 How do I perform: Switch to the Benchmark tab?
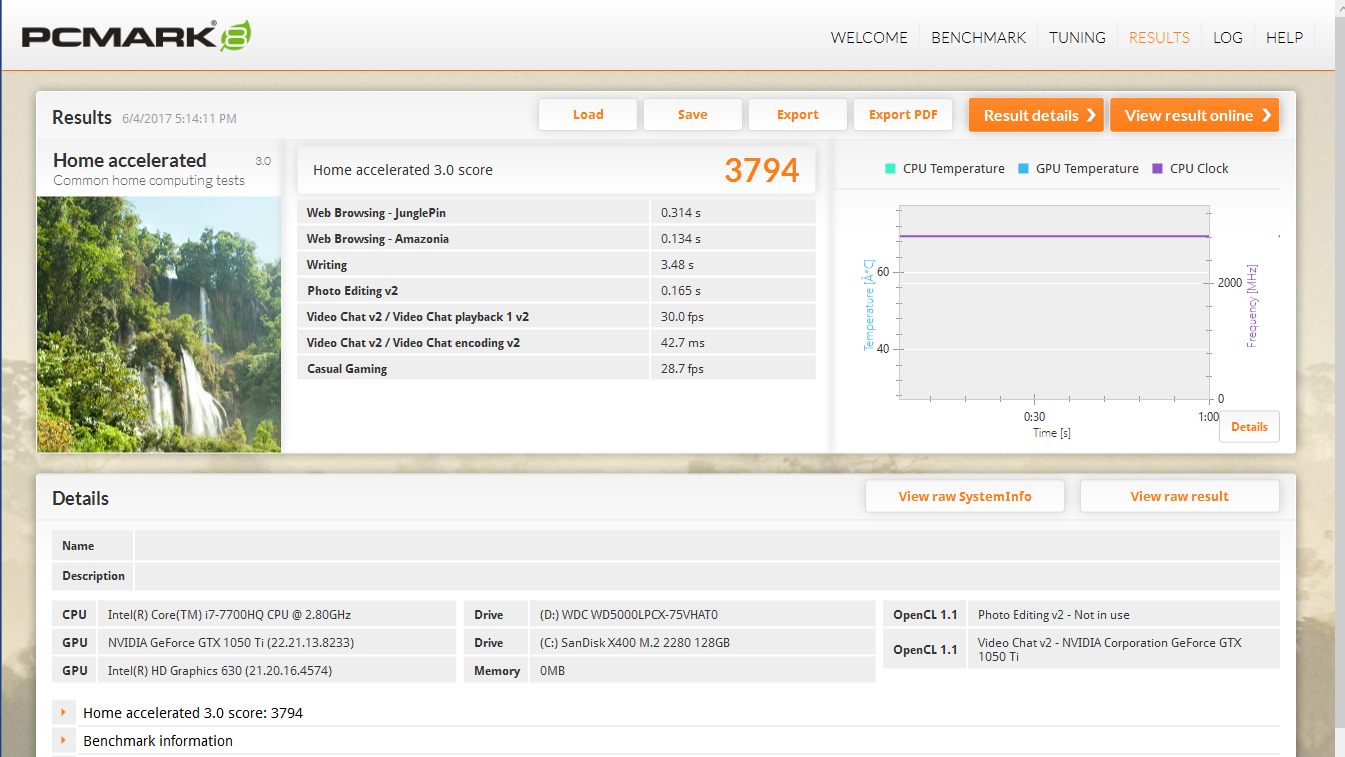pos(978,38)
